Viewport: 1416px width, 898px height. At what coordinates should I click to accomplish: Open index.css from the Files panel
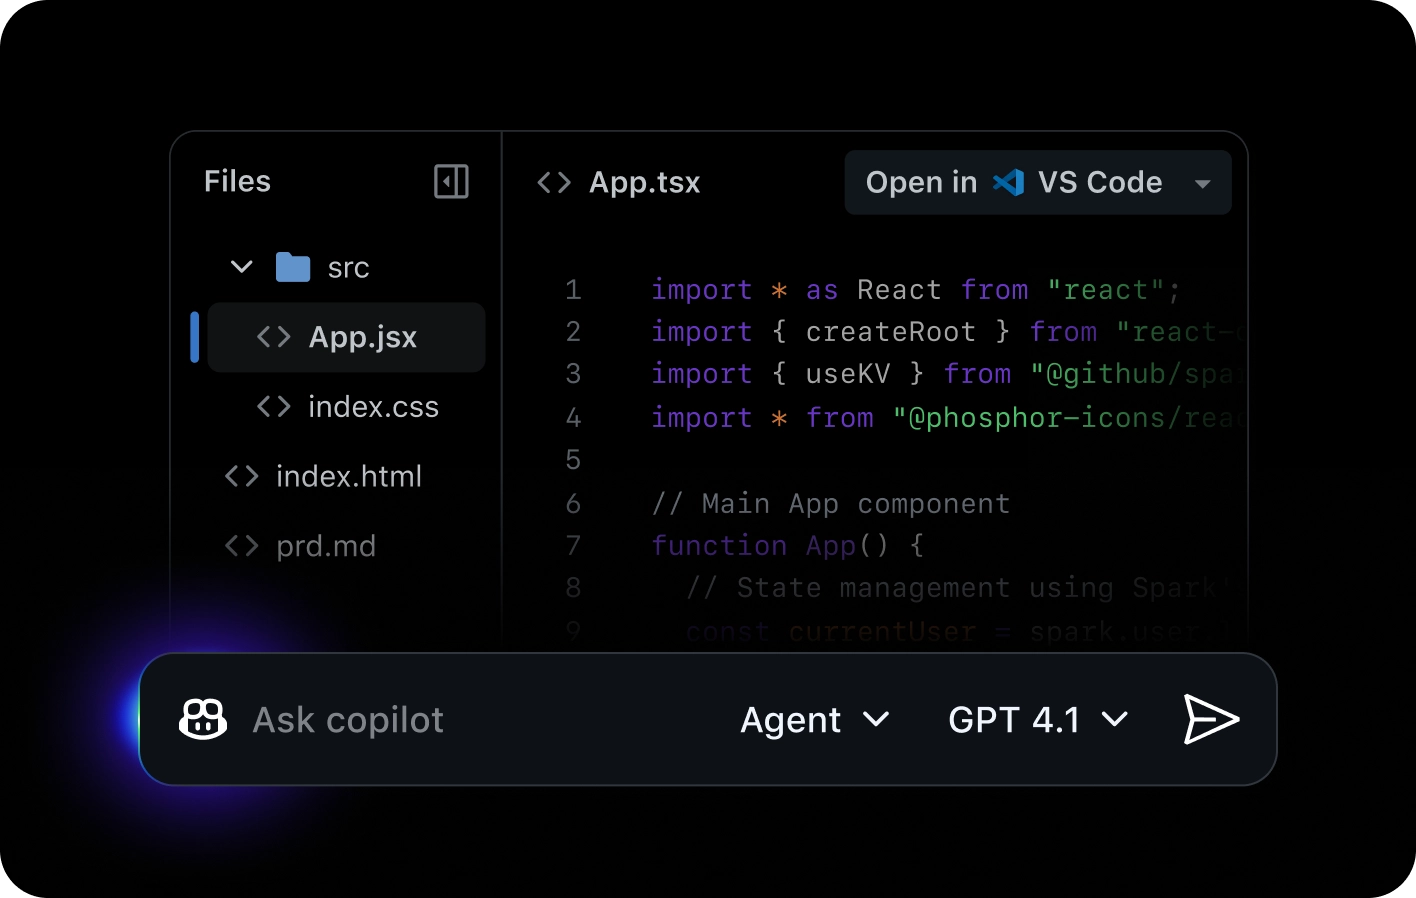[x=373, y=407]
